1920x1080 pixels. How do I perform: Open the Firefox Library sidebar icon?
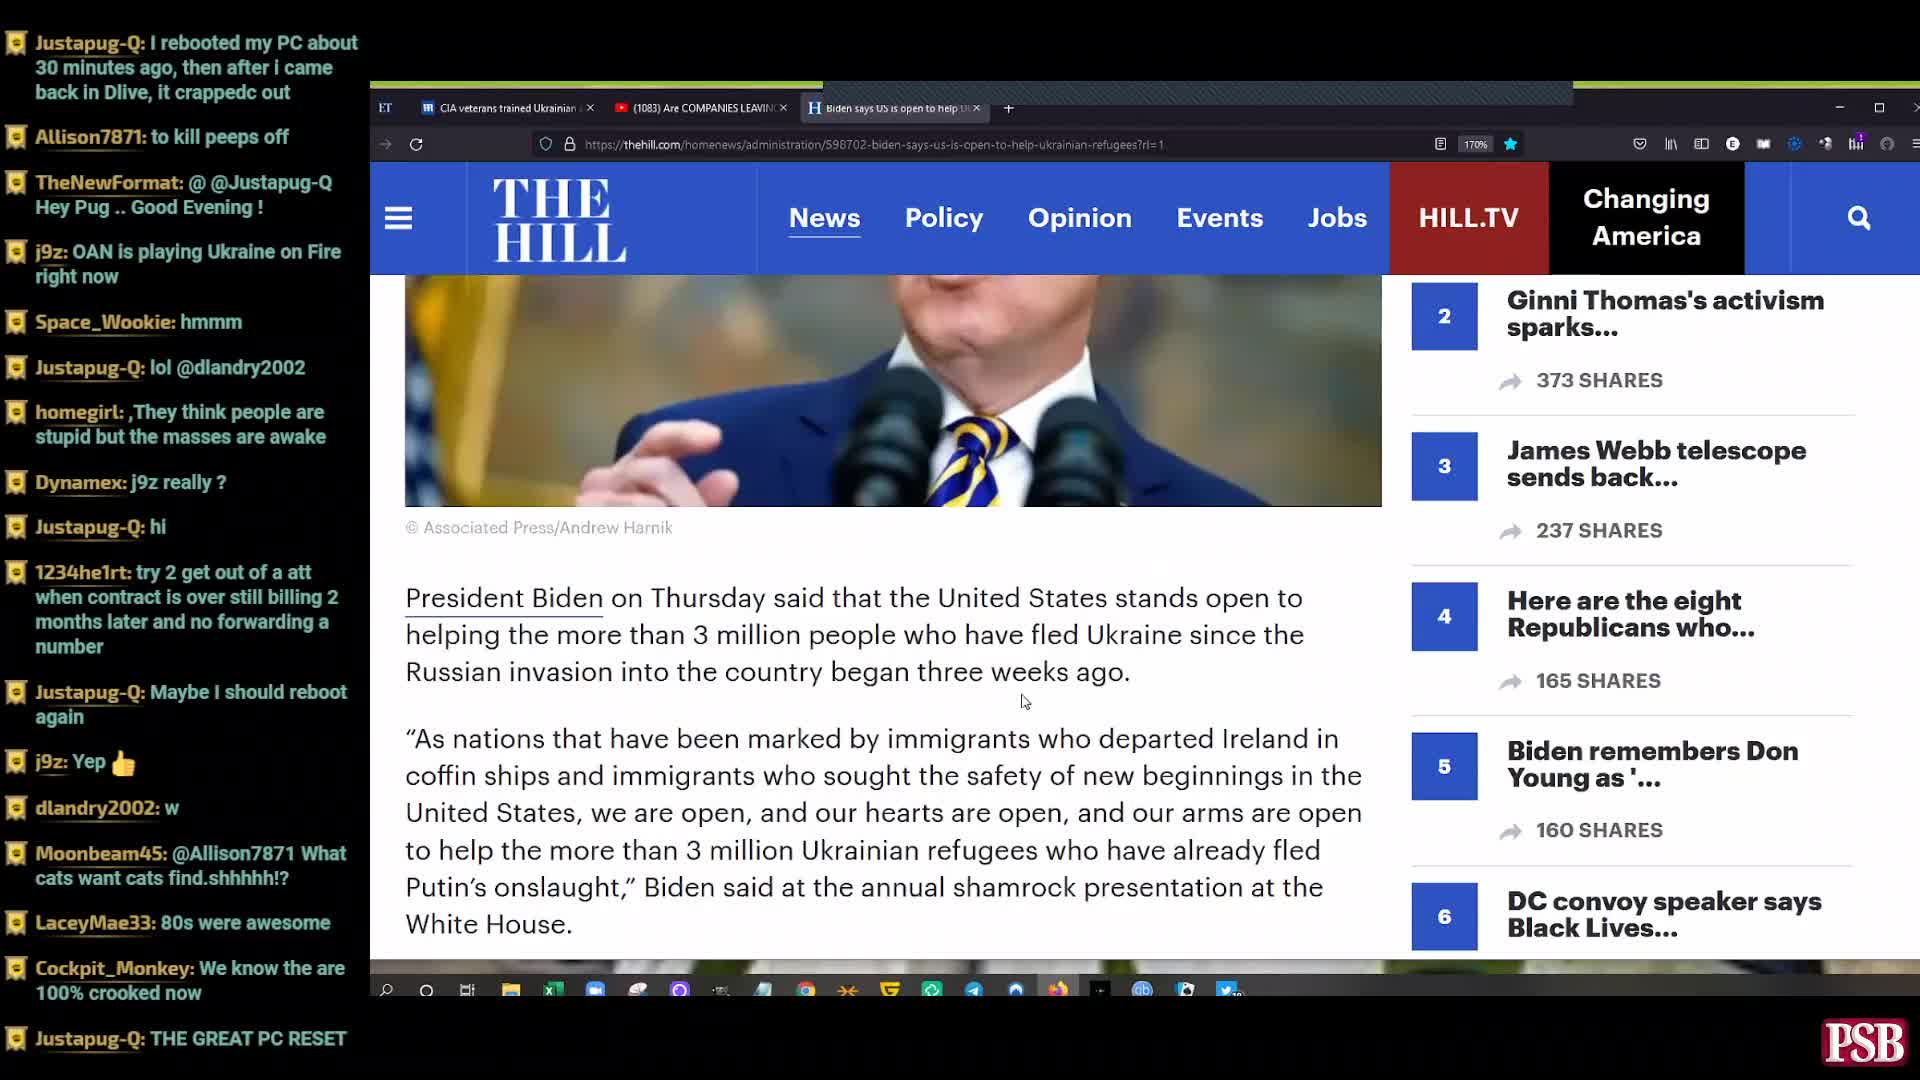(x=1671, y=143)
